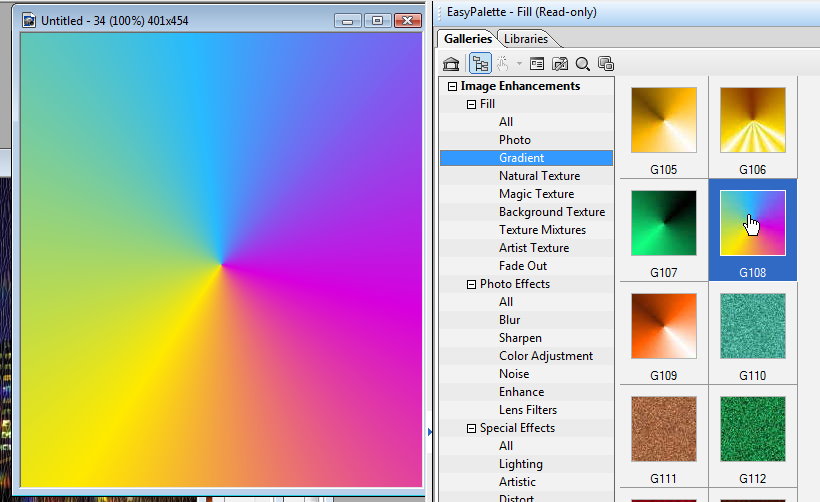Image resolution: width=820 pixels, height=502 pixels.
Task: Minimize the Untitled - 34 image window
Action: point(348,21)
